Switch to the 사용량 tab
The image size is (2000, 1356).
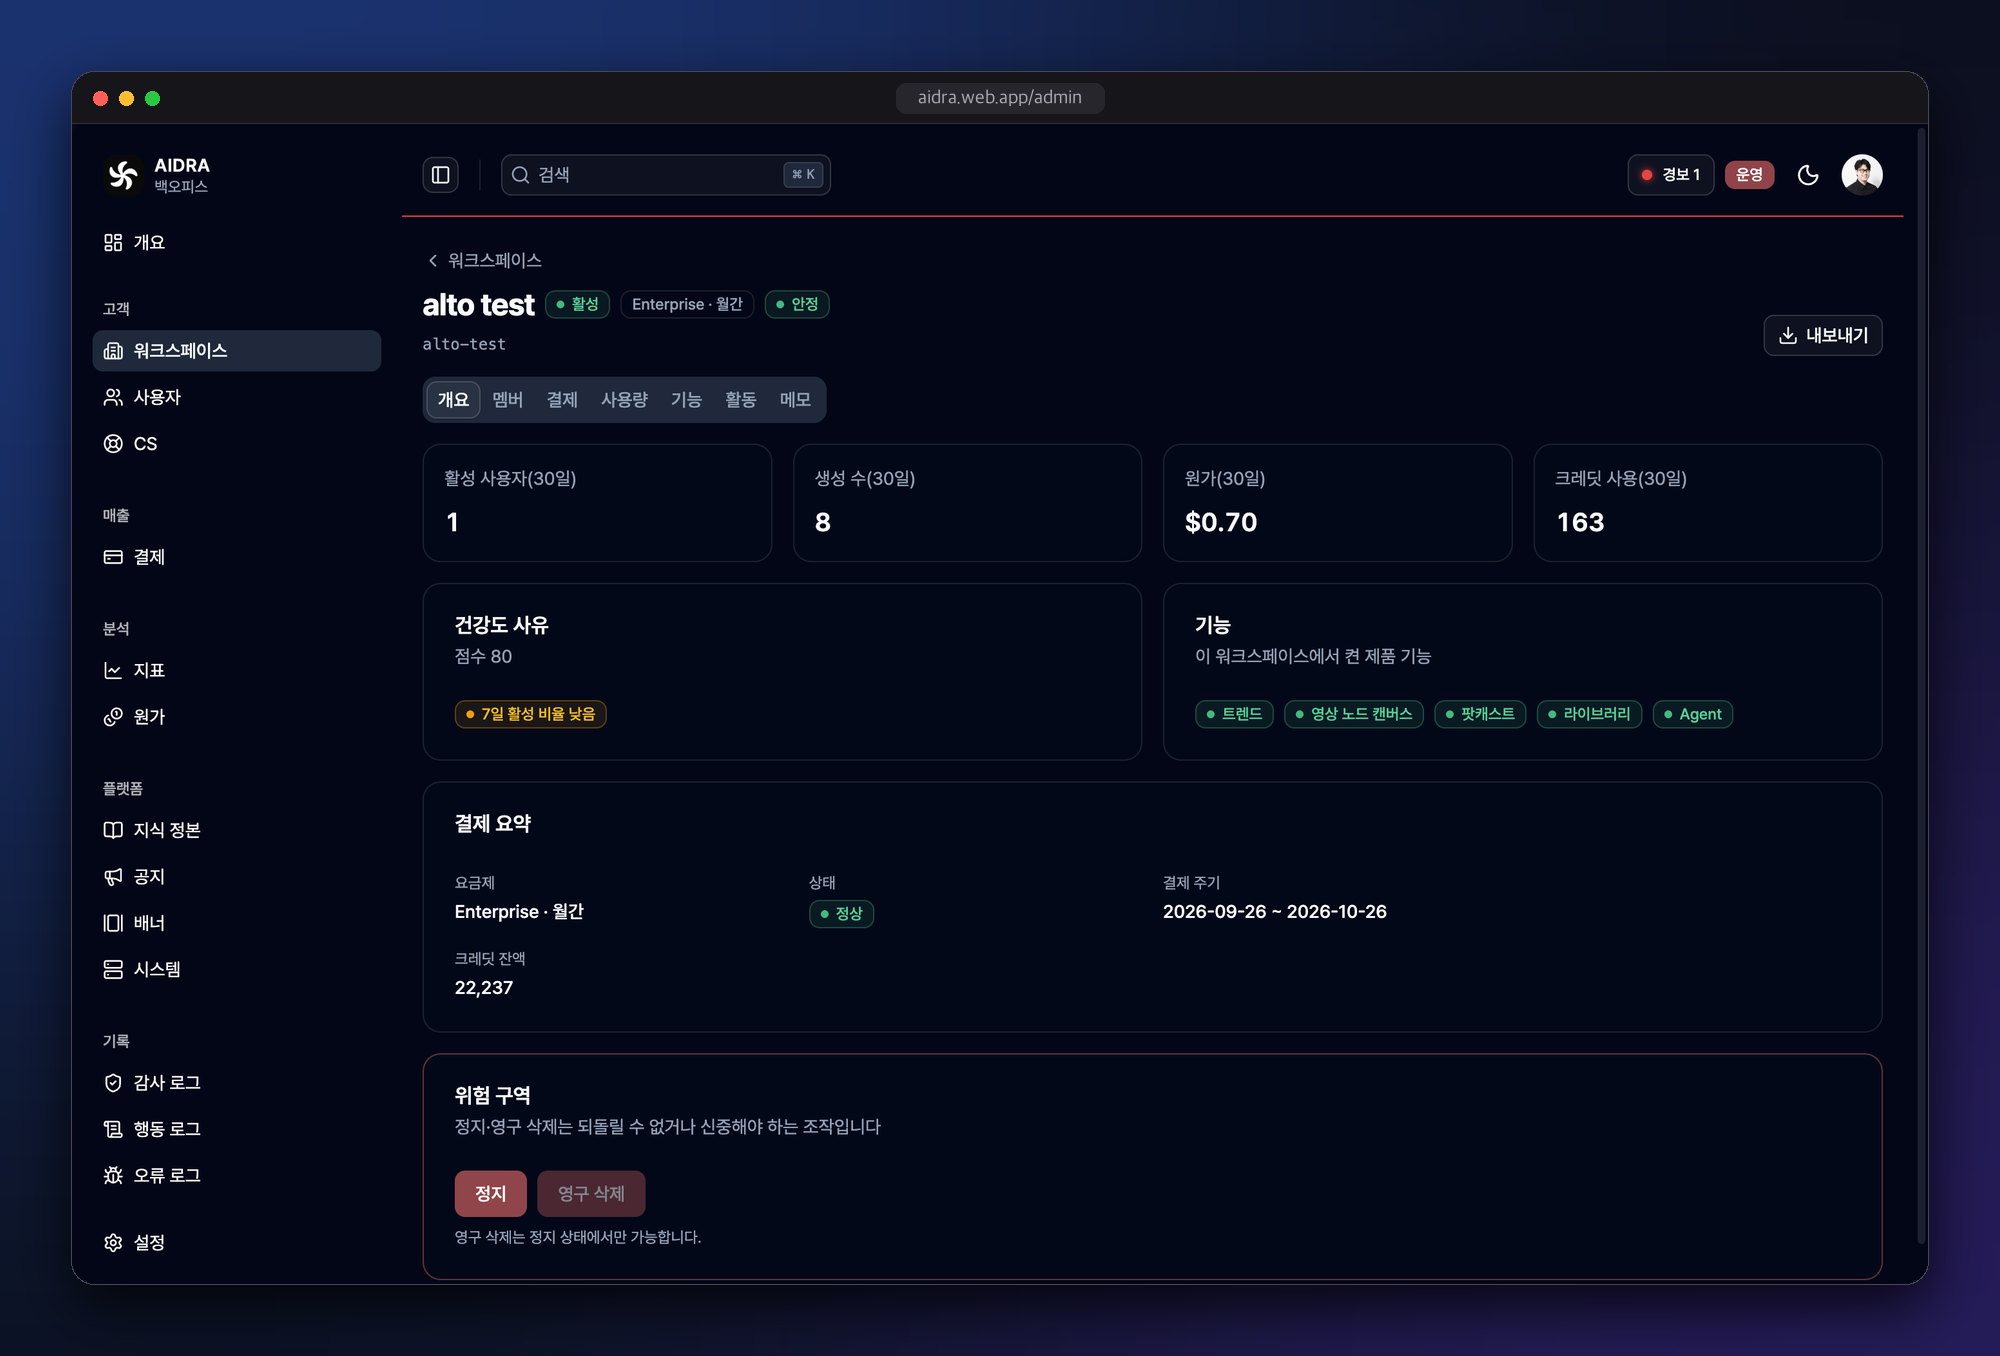pos(624,400)
